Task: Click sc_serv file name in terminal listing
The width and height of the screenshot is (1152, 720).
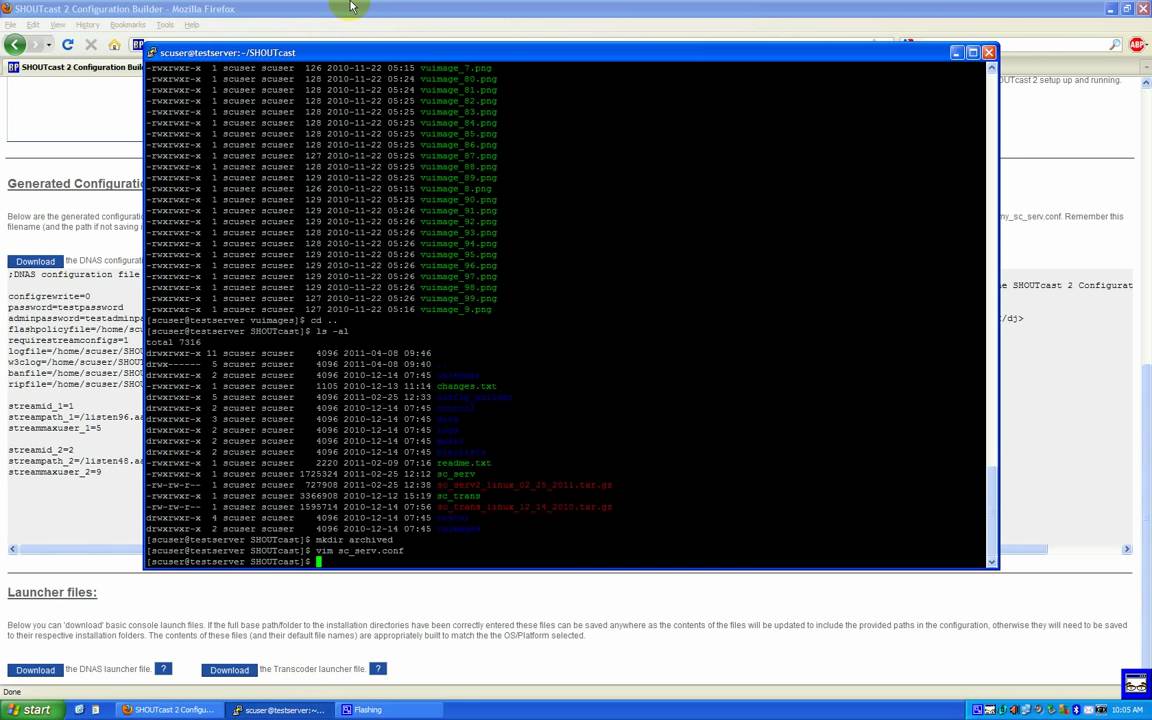Action: tap(456, 475)
